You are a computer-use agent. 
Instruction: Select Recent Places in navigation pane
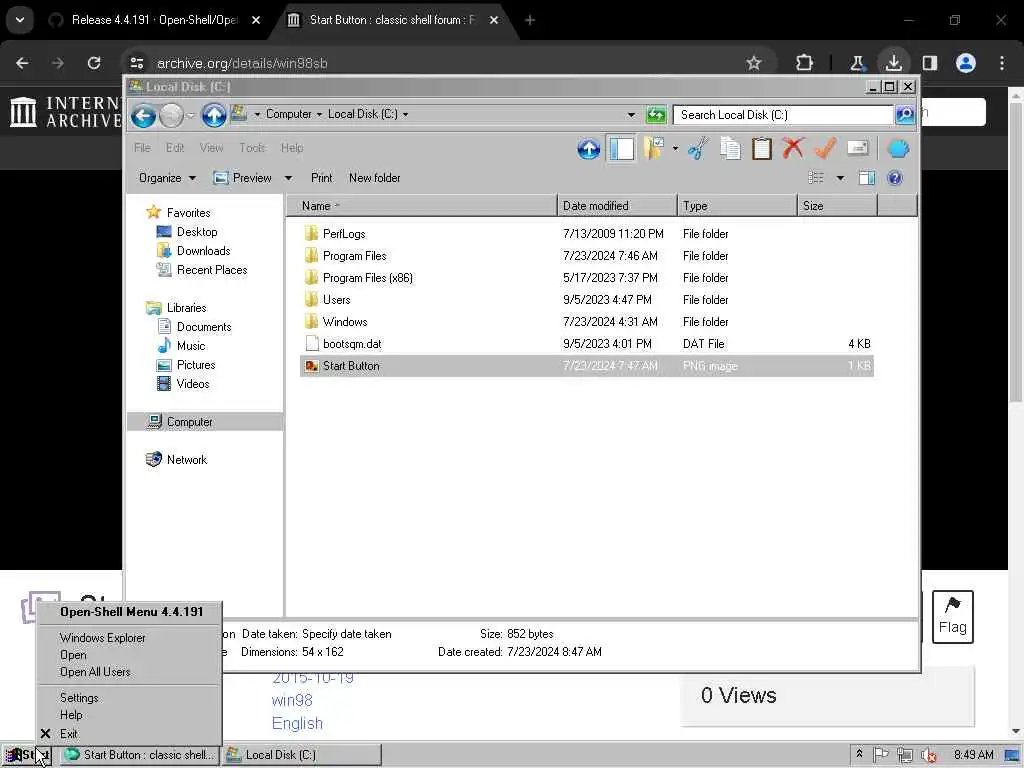click(x=202, y=270)
